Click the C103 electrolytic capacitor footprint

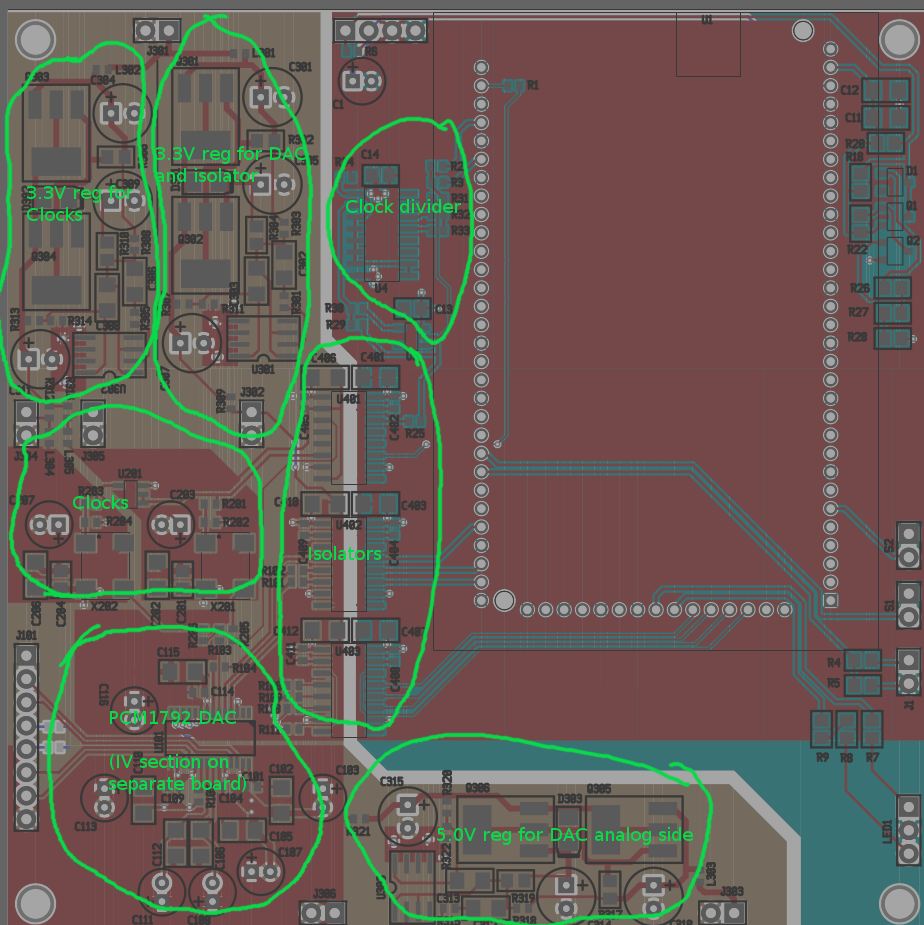322,797
